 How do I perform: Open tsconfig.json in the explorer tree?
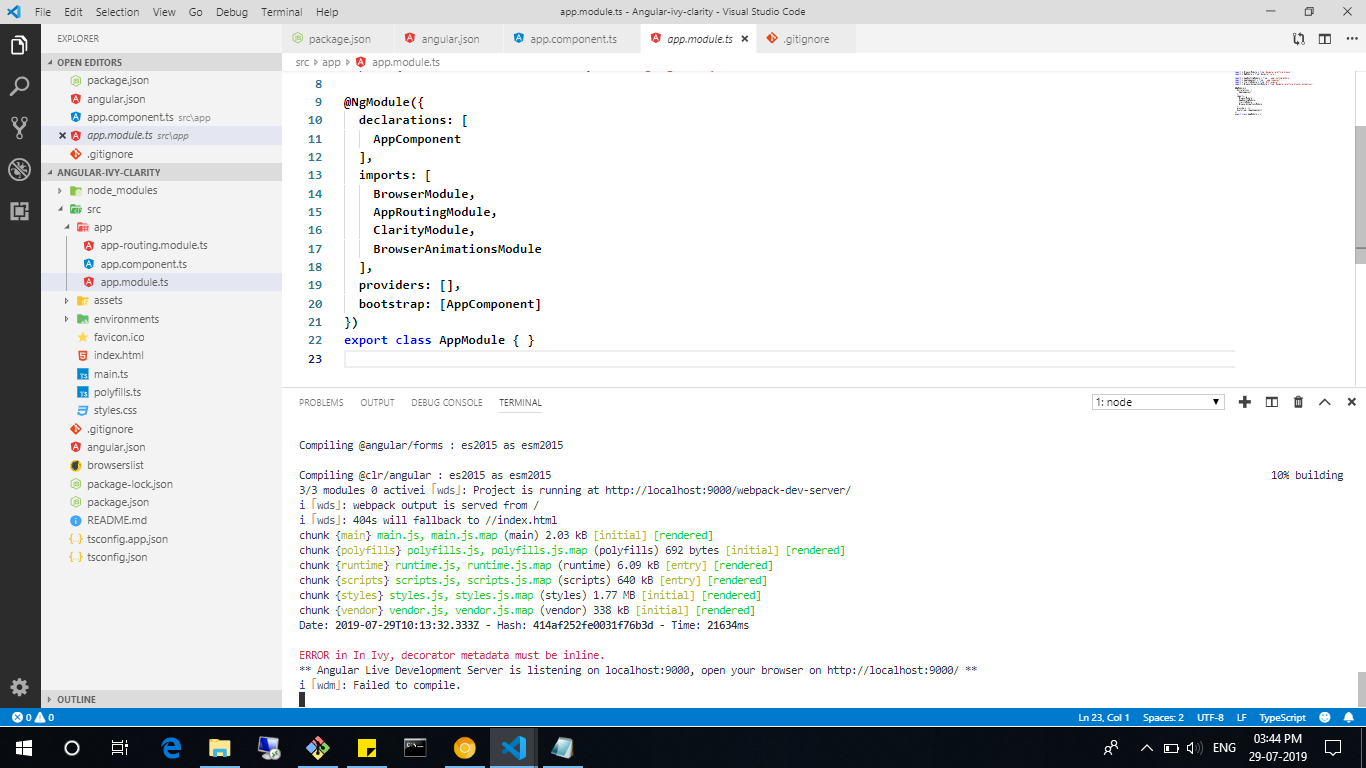(x=117, y=557)
